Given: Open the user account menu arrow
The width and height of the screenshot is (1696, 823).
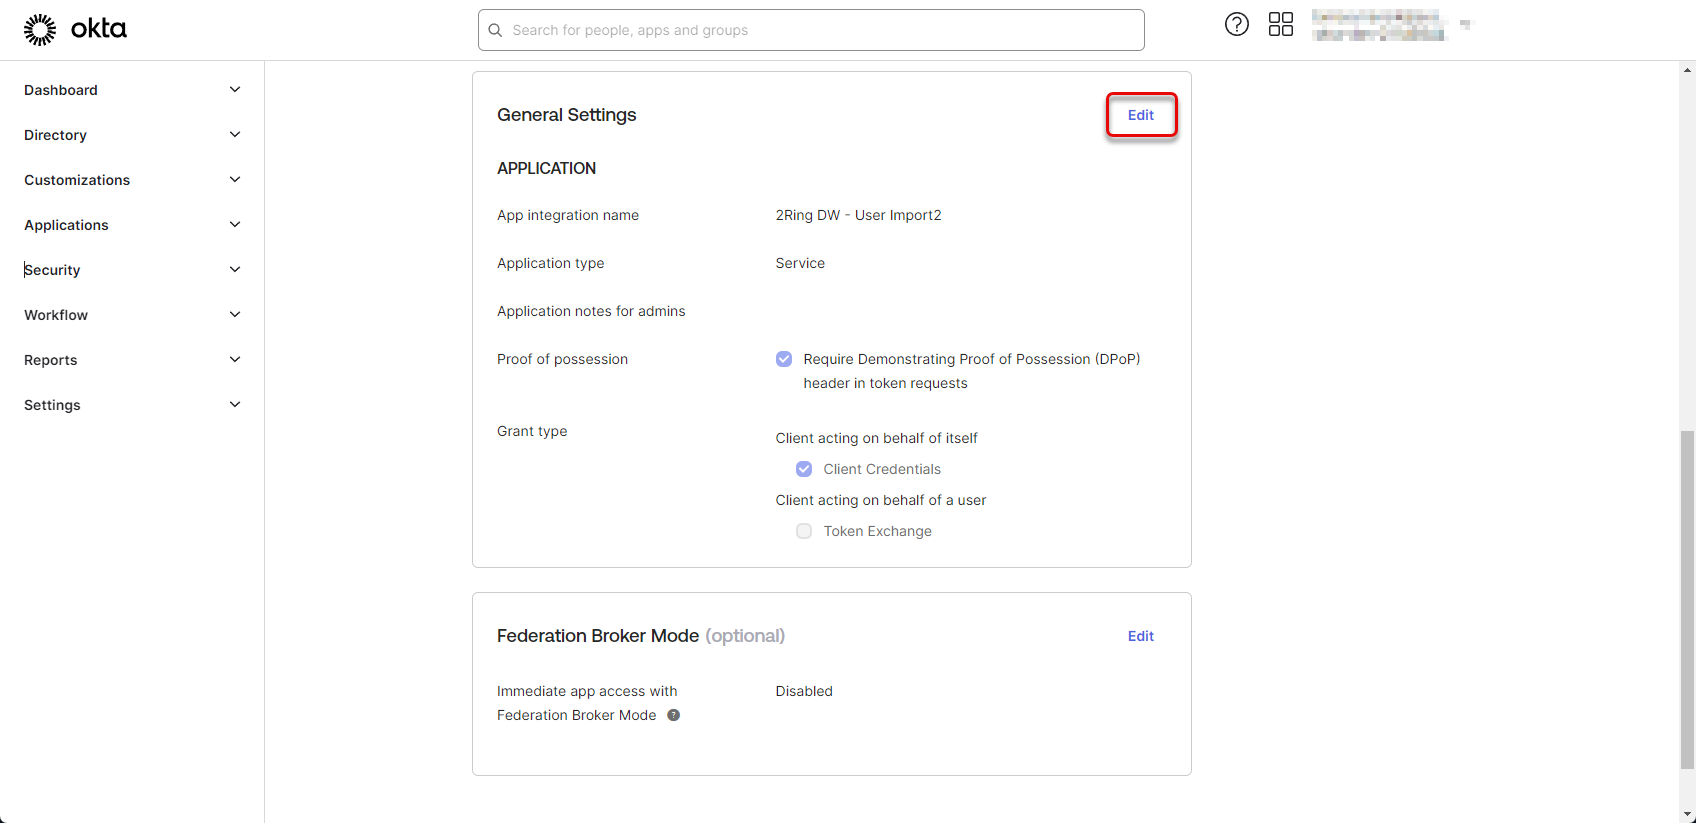Looking at the screenshot, I should tap(1465, 24).
